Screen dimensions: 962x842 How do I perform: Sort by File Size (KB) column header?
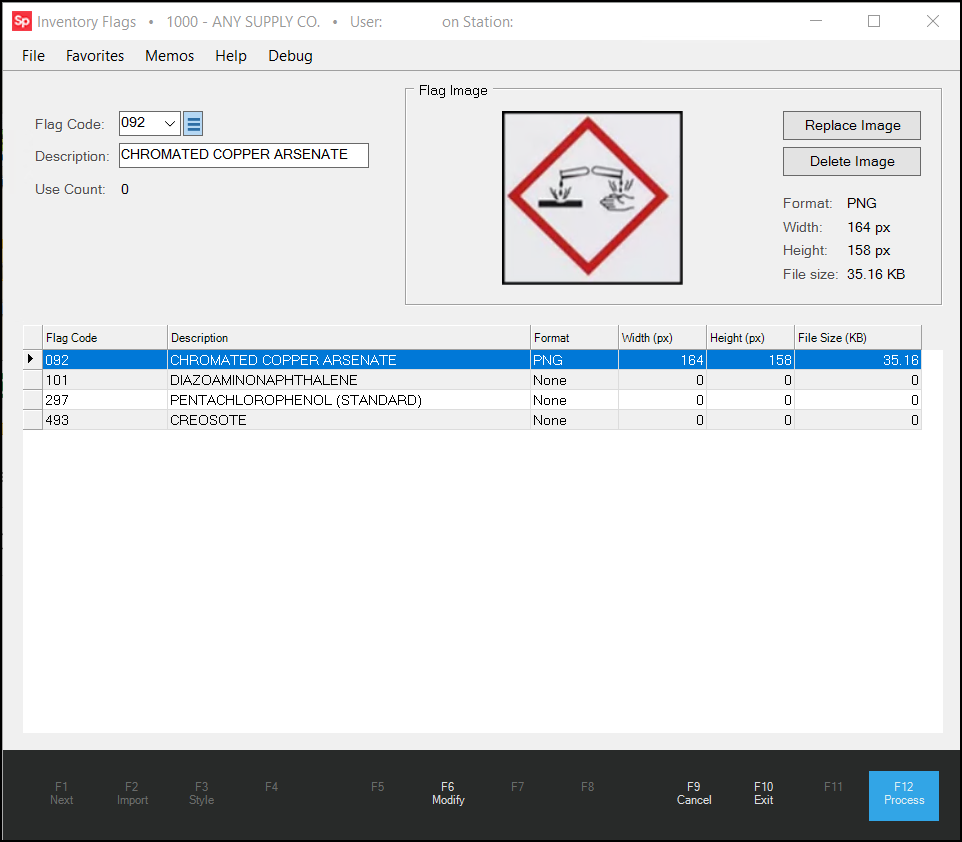(x=858, y=338)
